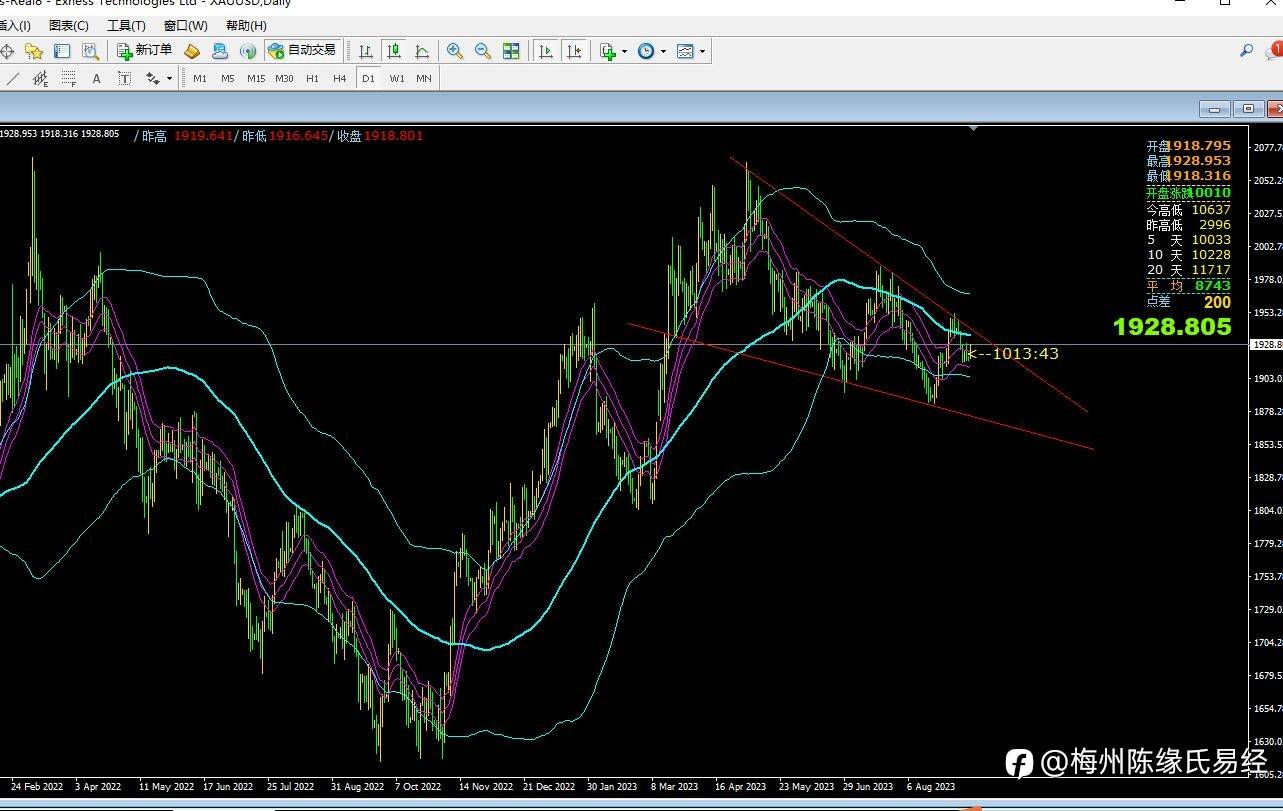Switch to M5 timeframe

click(x=227, y=78)
